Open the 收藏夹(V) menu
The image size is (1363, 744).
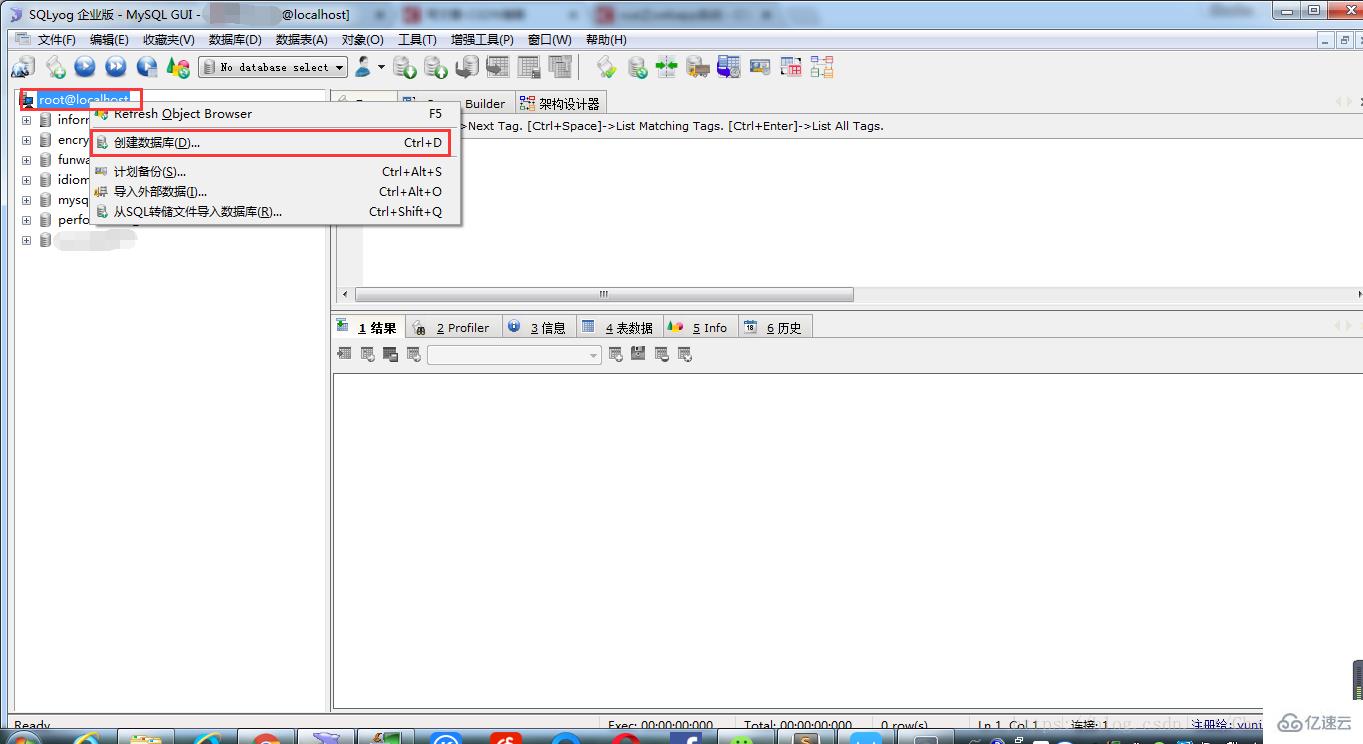click(169, 40)
